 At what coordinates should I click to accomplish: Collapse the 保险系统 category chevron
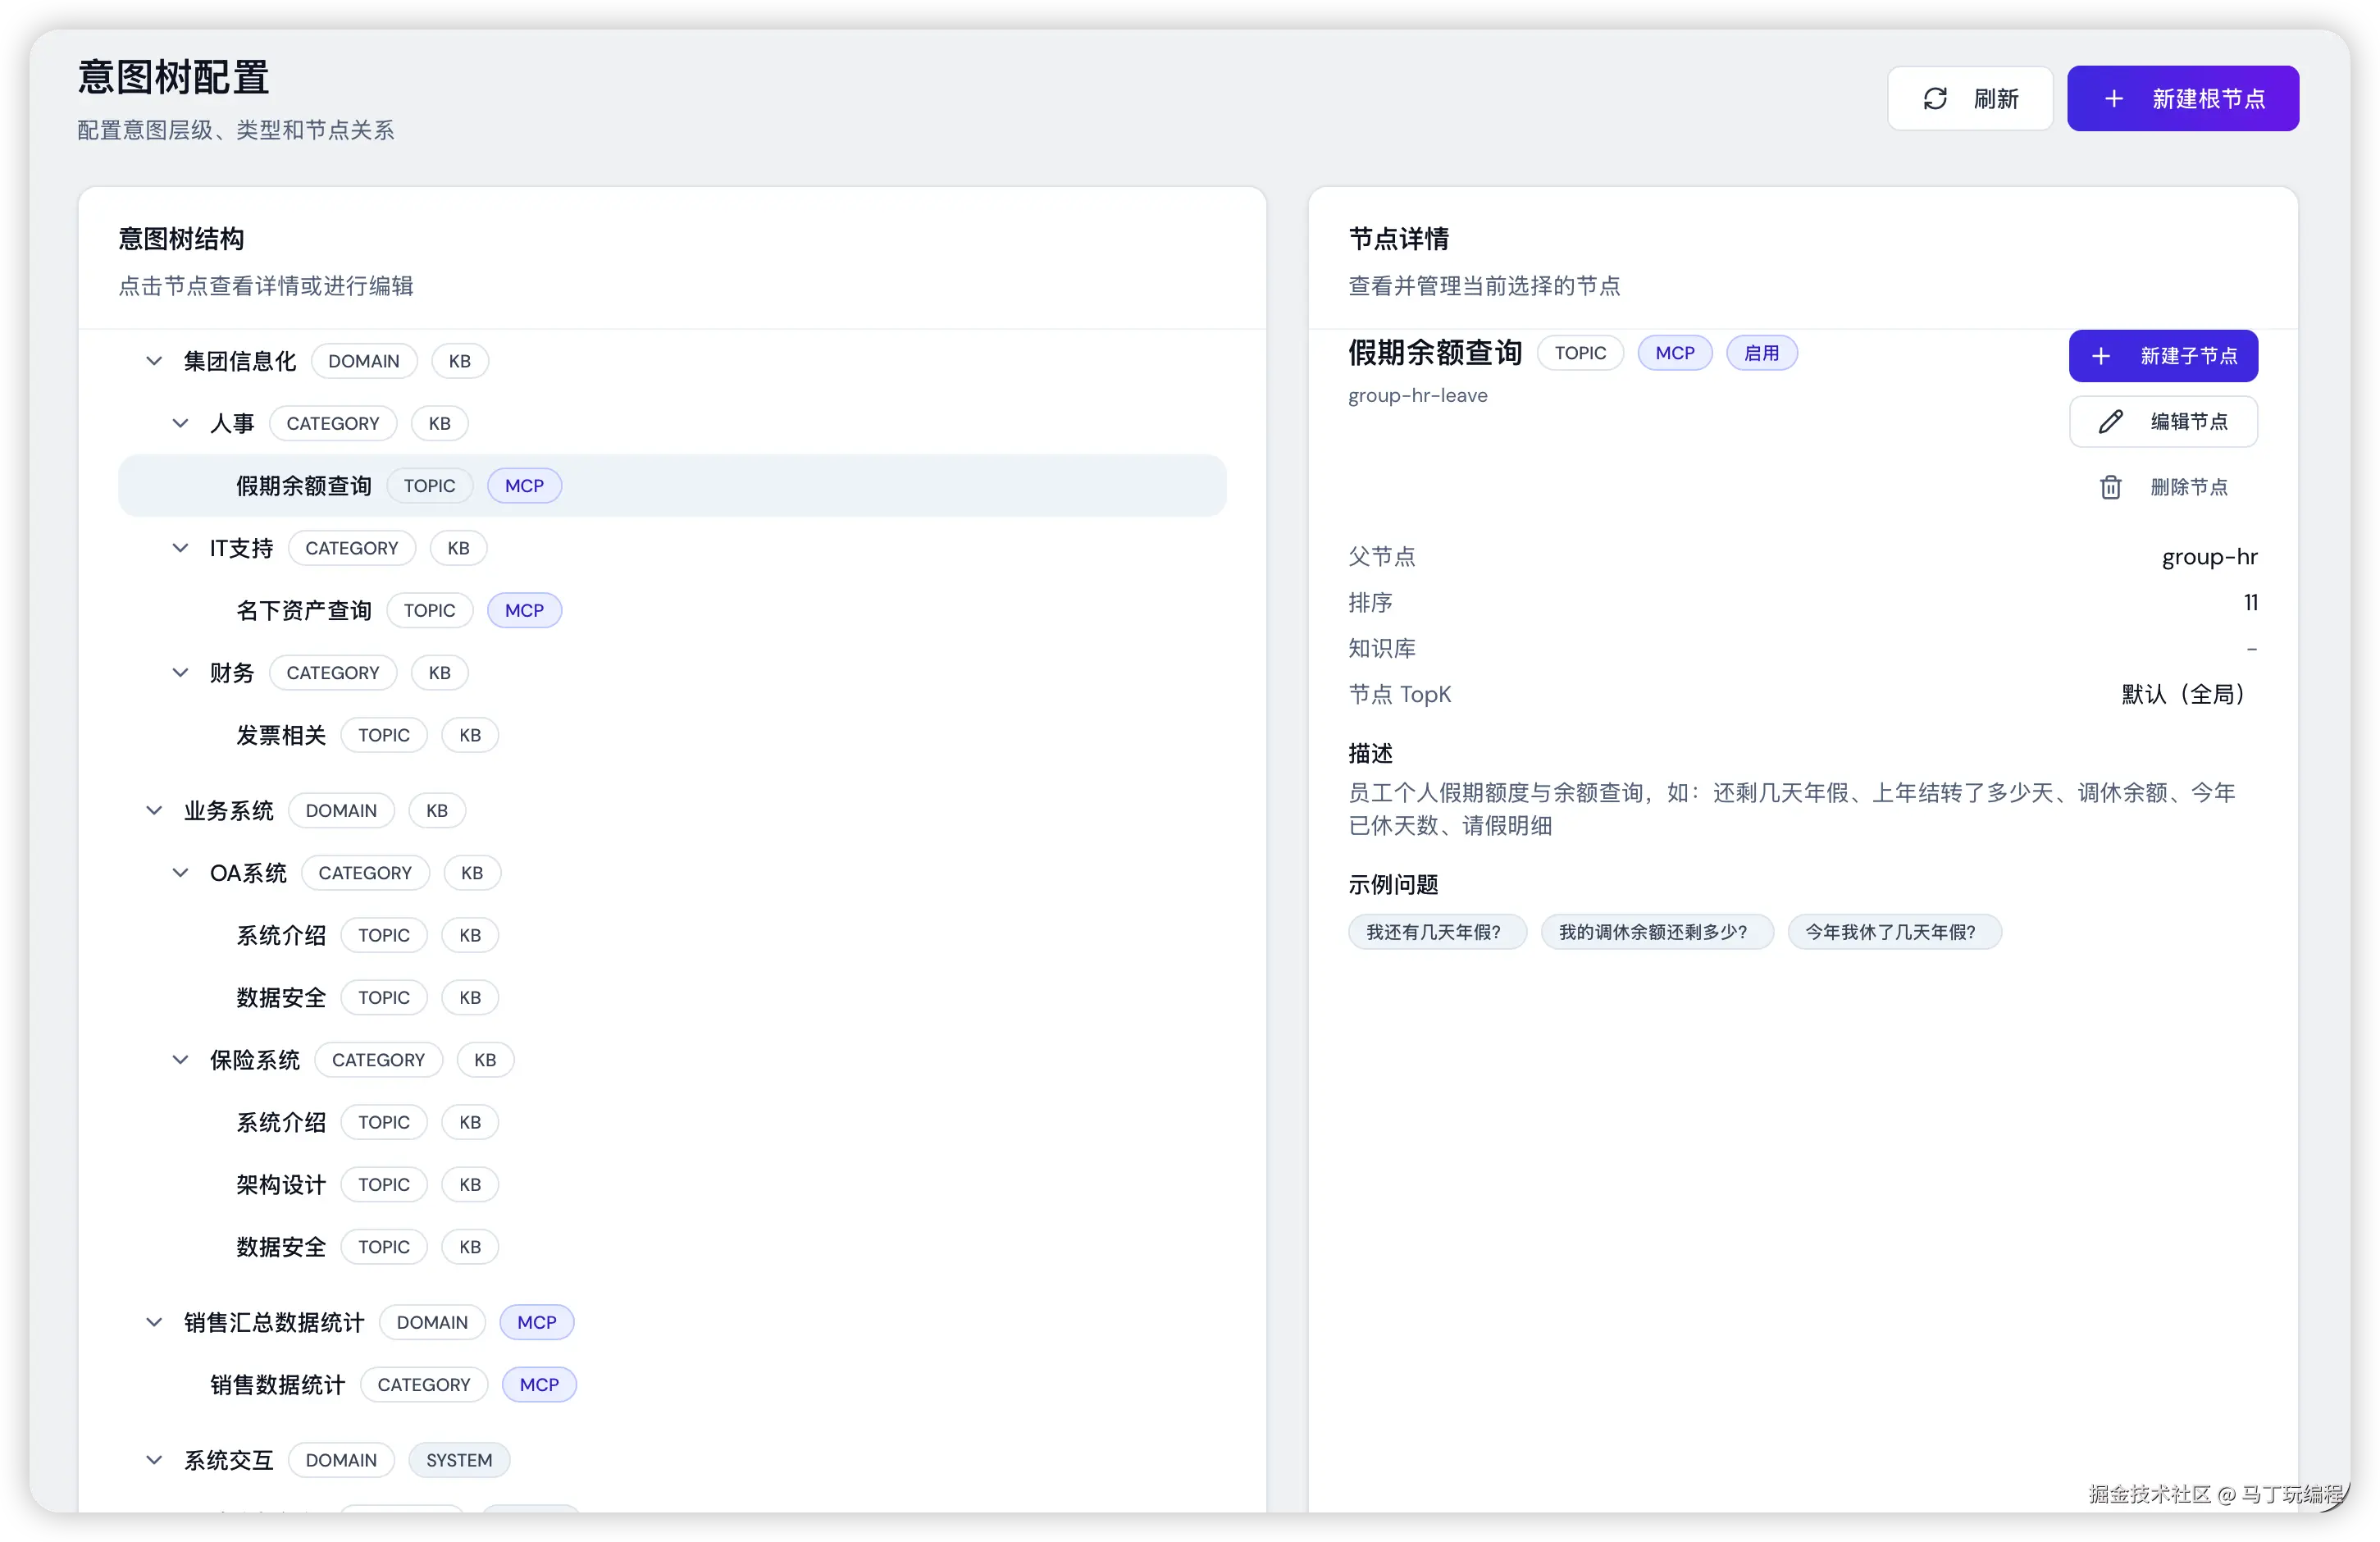coord(180,1060)
